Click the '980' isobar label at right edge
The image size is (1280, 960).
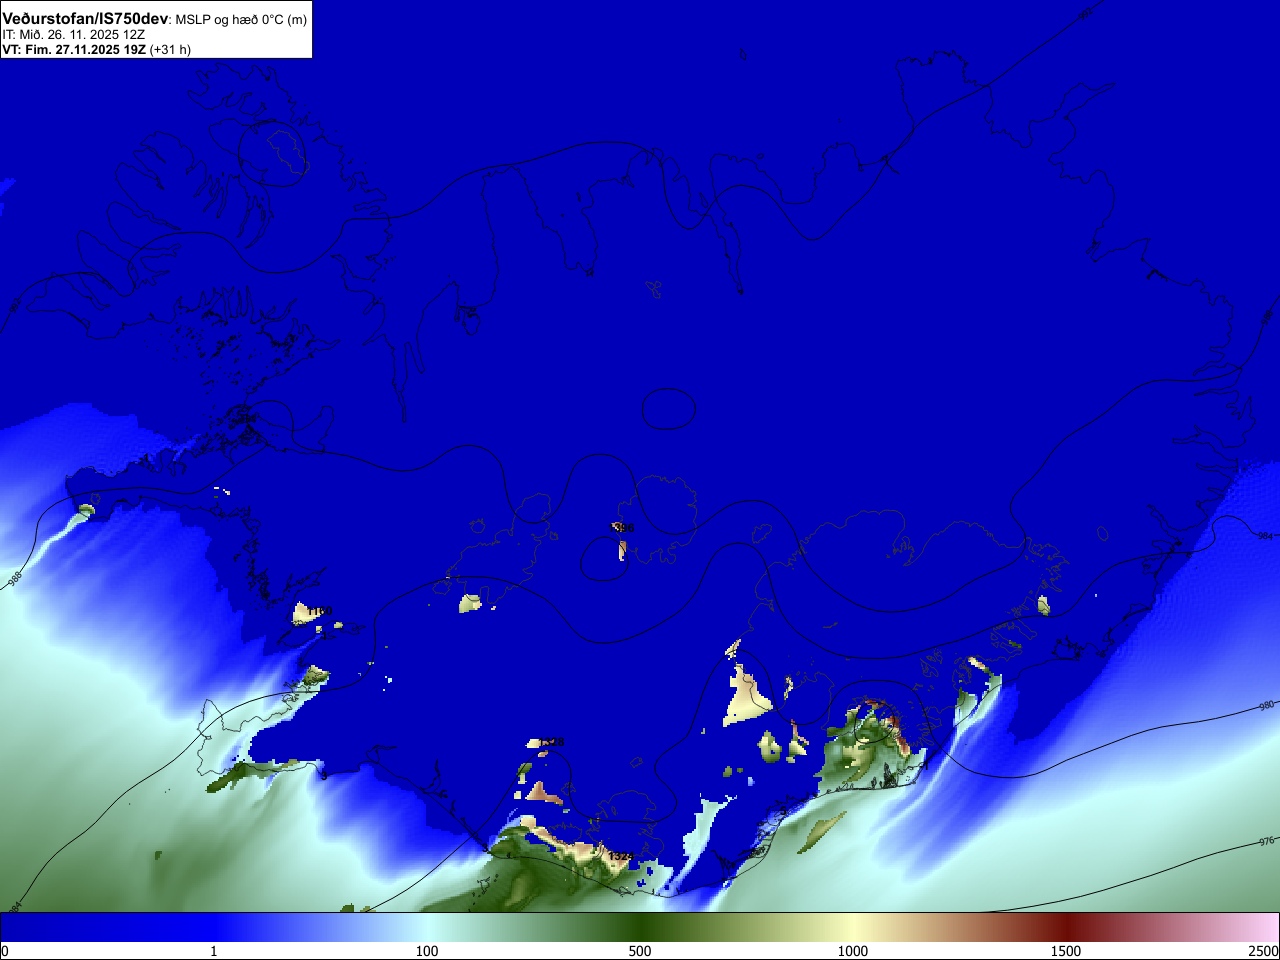click(1267, 706)
